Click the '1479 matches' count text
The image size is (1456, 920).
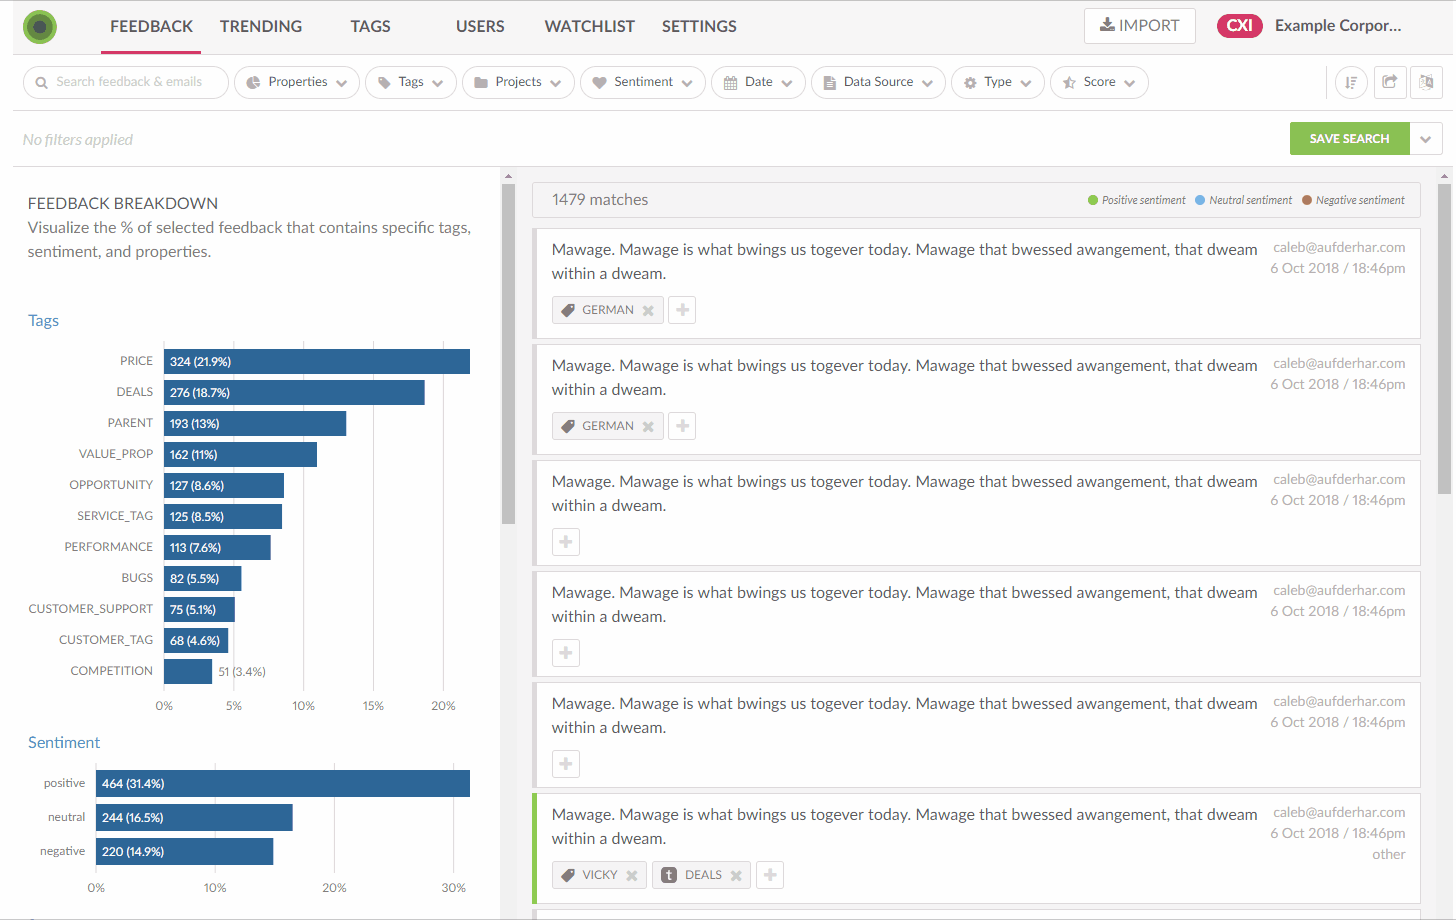pyautogui.click(x=600, y=200)
